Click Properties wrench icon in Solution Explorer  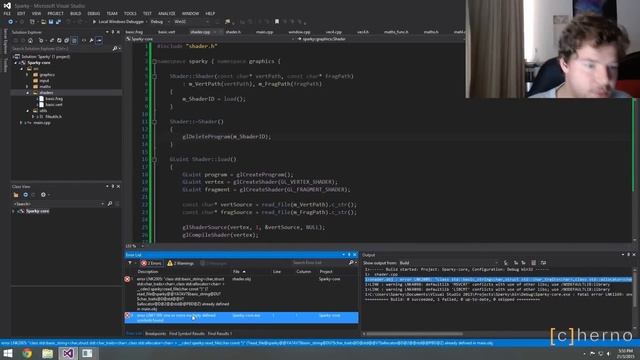coord(91,40)
